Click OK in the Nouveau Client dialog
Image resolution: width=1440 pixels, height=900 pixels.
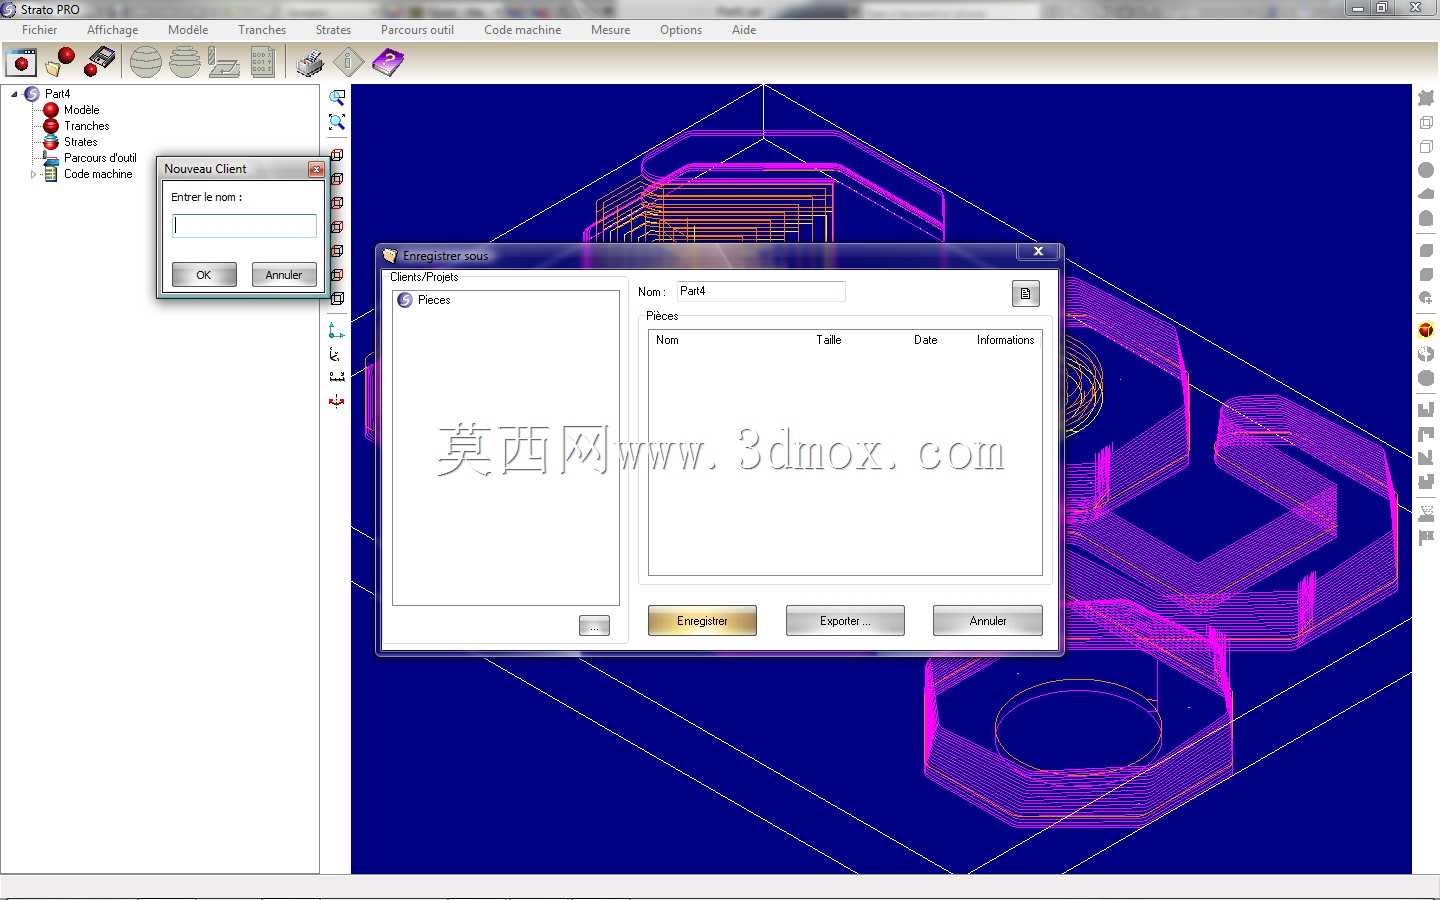[204, 275]
